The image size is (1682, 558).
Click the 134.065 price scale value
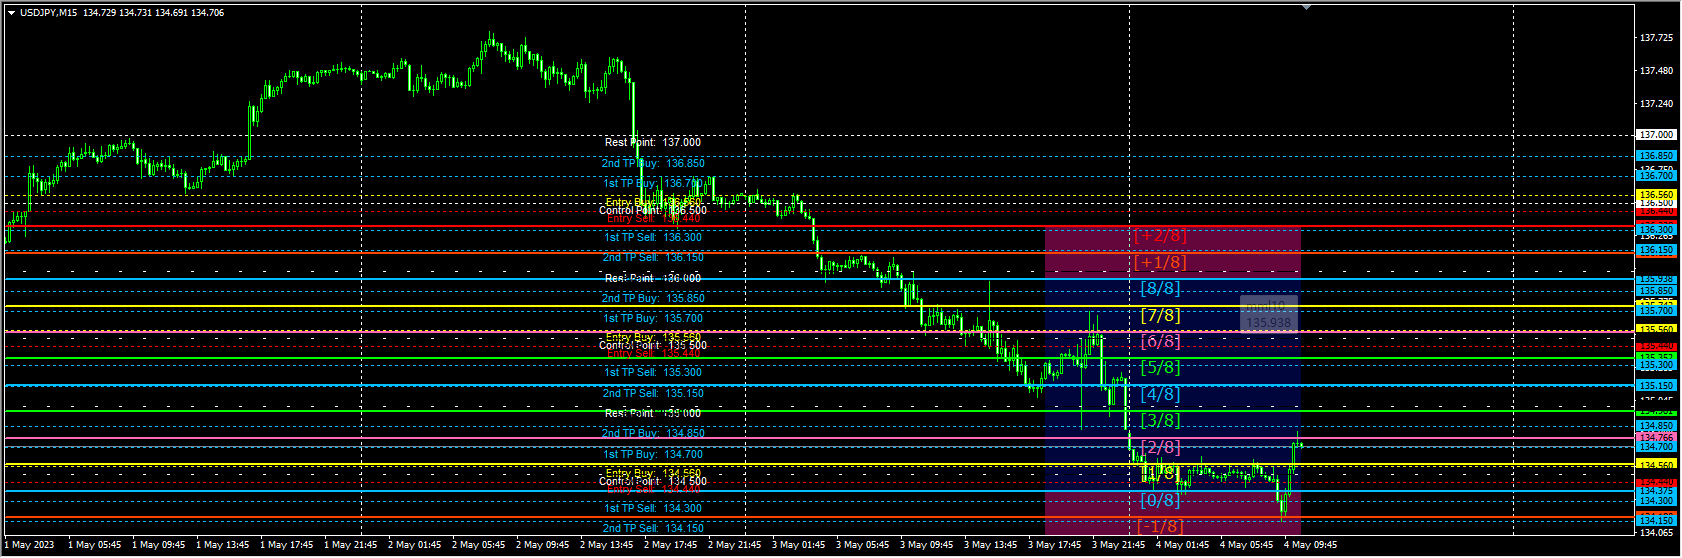click(x=1656, y=534)
